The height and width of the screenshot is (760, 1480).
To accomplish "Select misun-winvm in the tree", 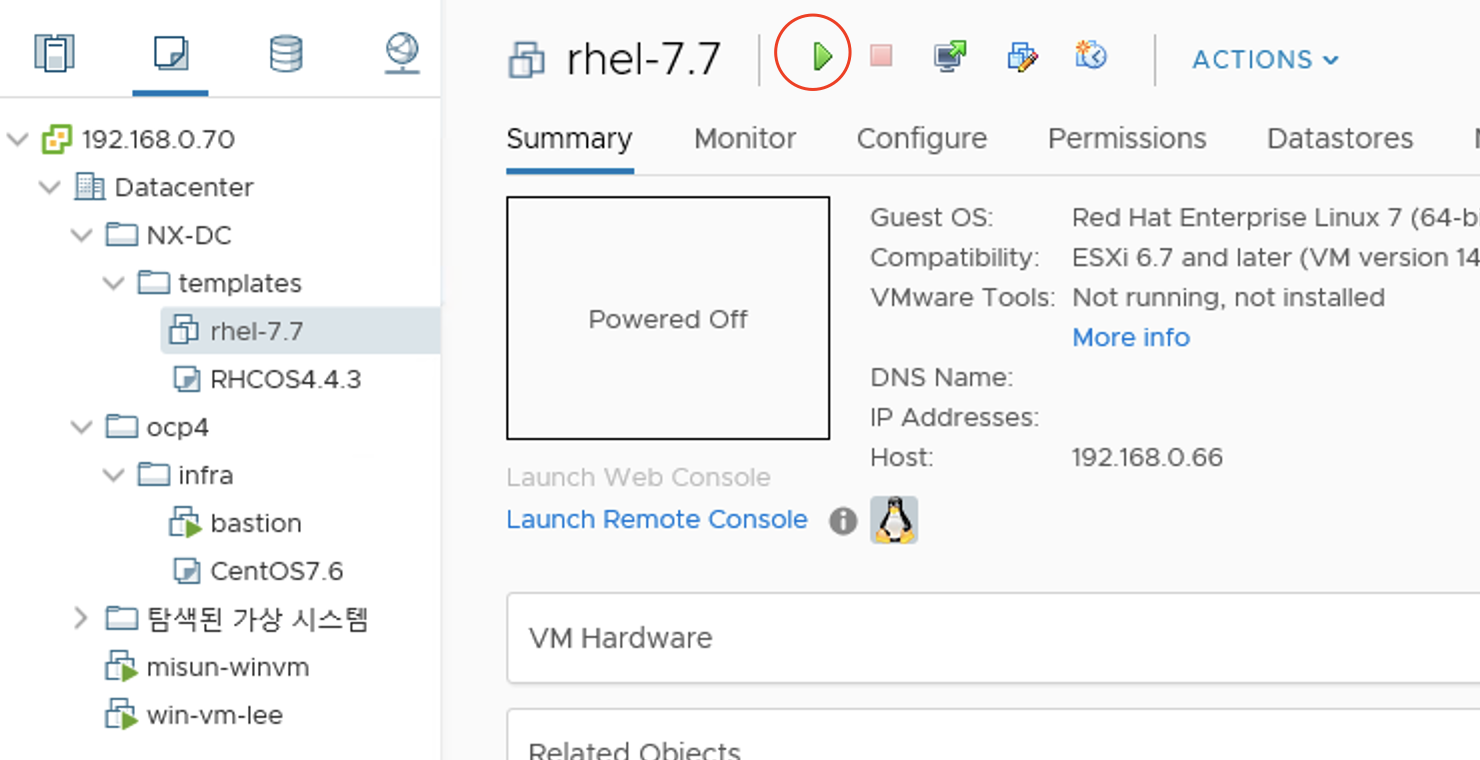I will click(228, 667).
